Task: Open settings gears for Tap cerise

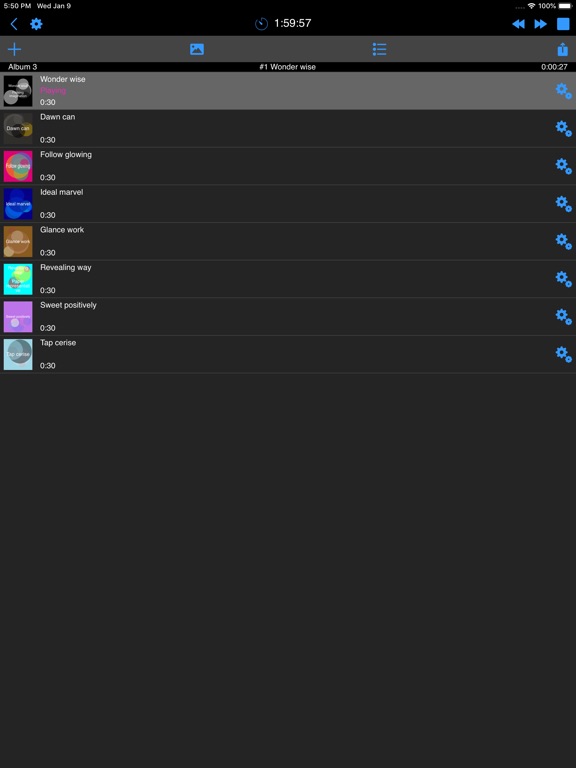Action: coord(563,354)
